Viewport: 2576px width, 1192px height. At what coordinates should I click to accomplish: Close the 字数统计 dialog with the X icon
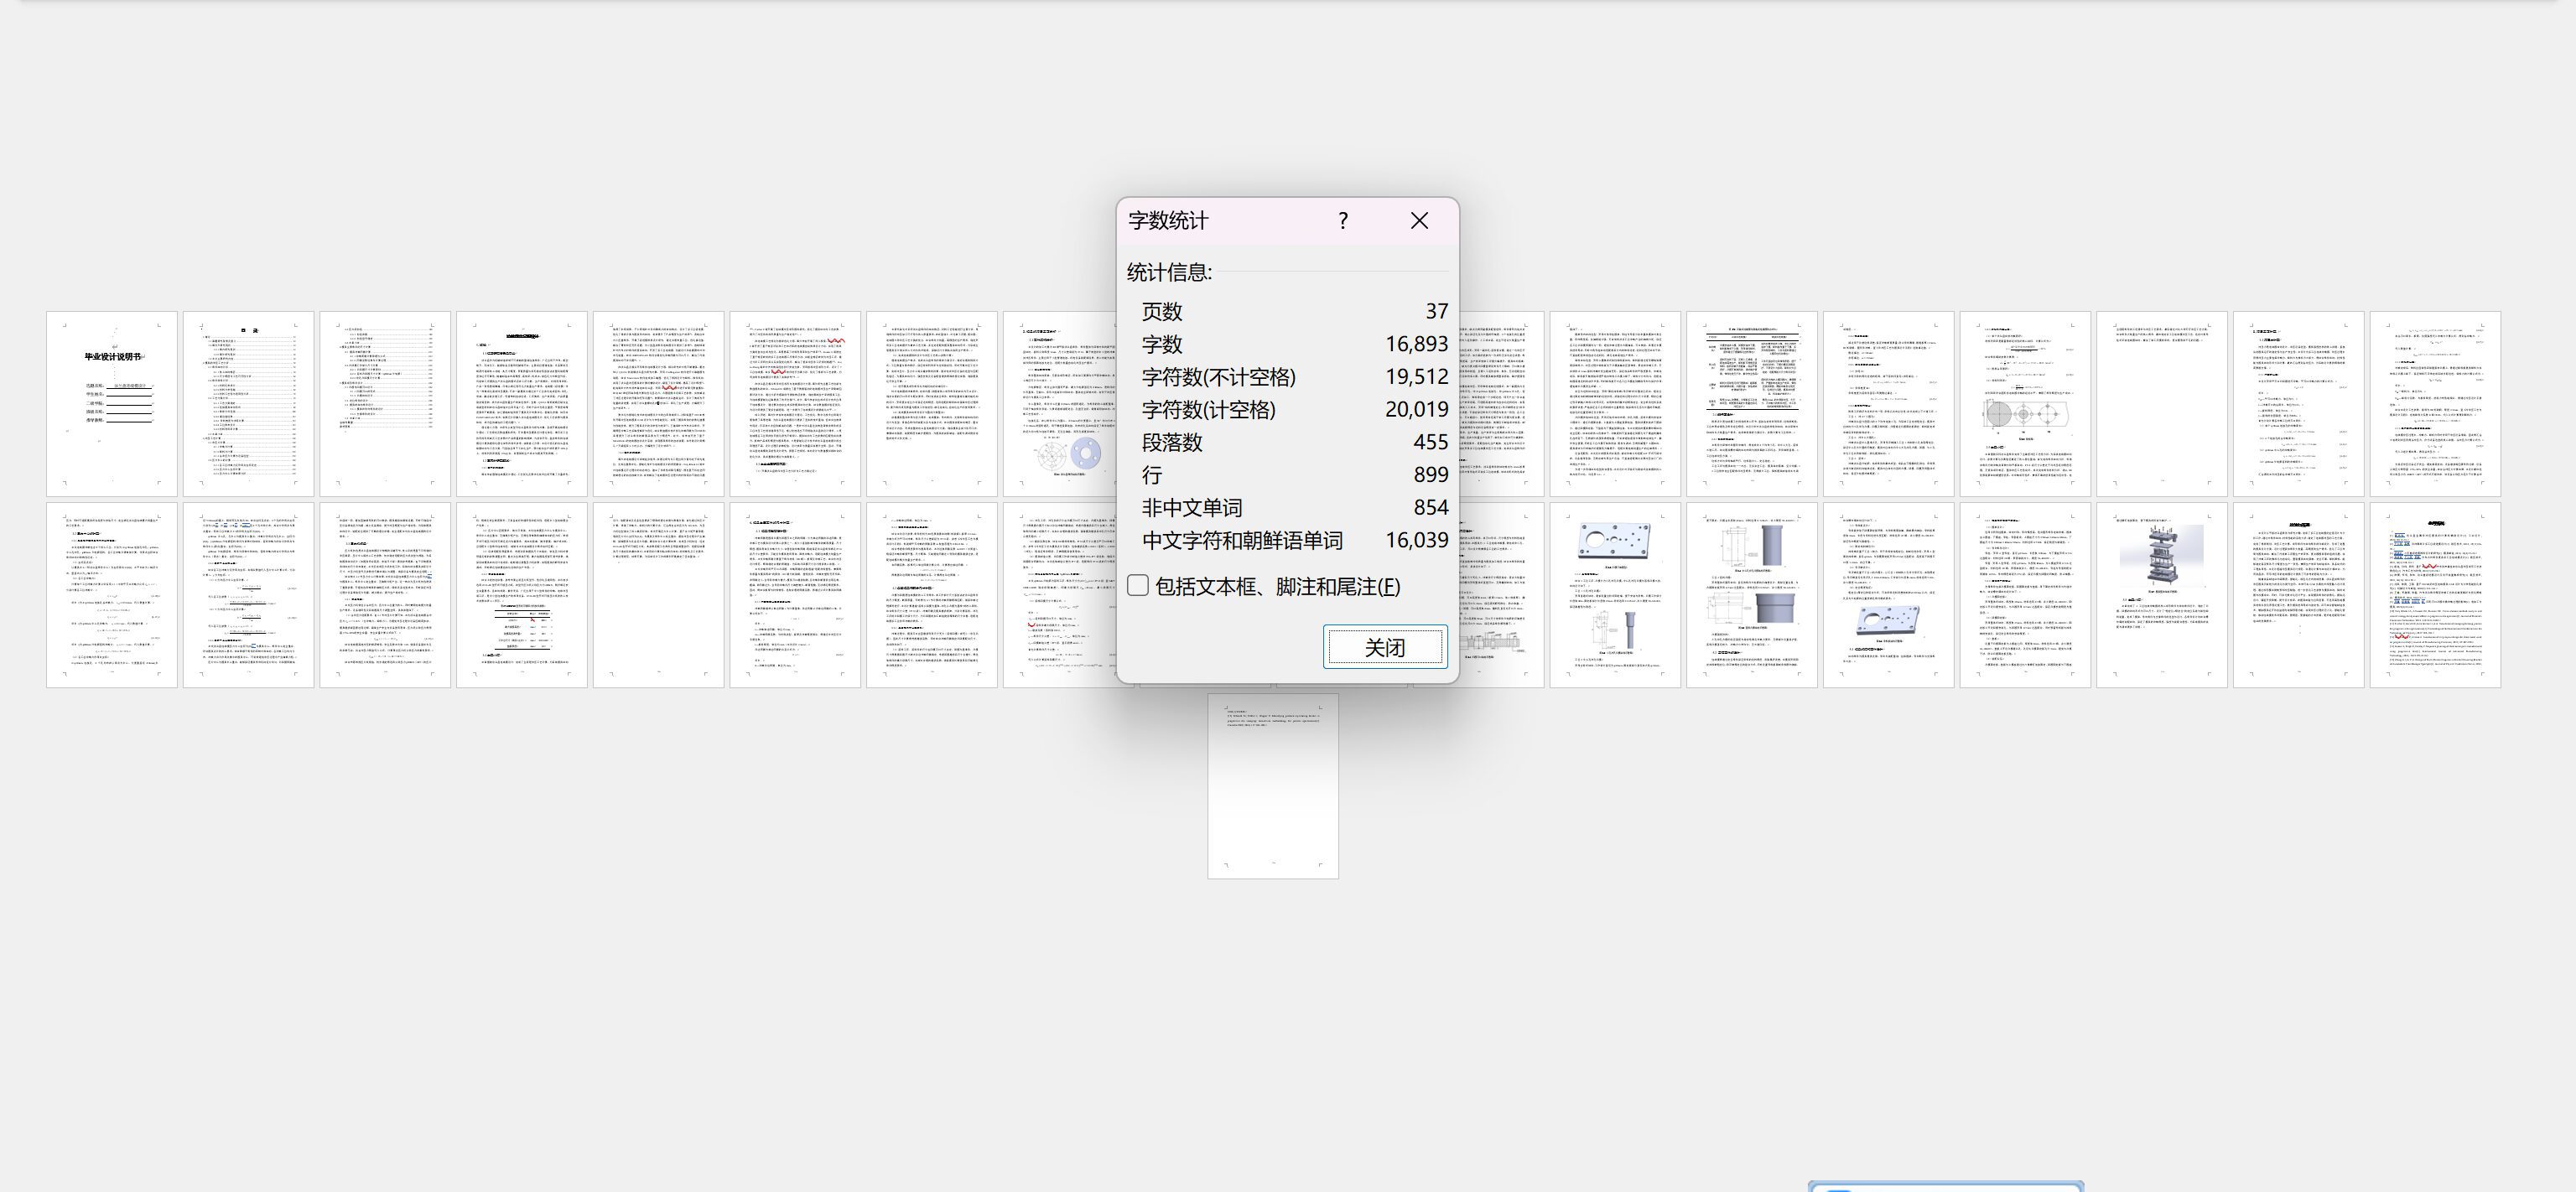(1419, 221)
